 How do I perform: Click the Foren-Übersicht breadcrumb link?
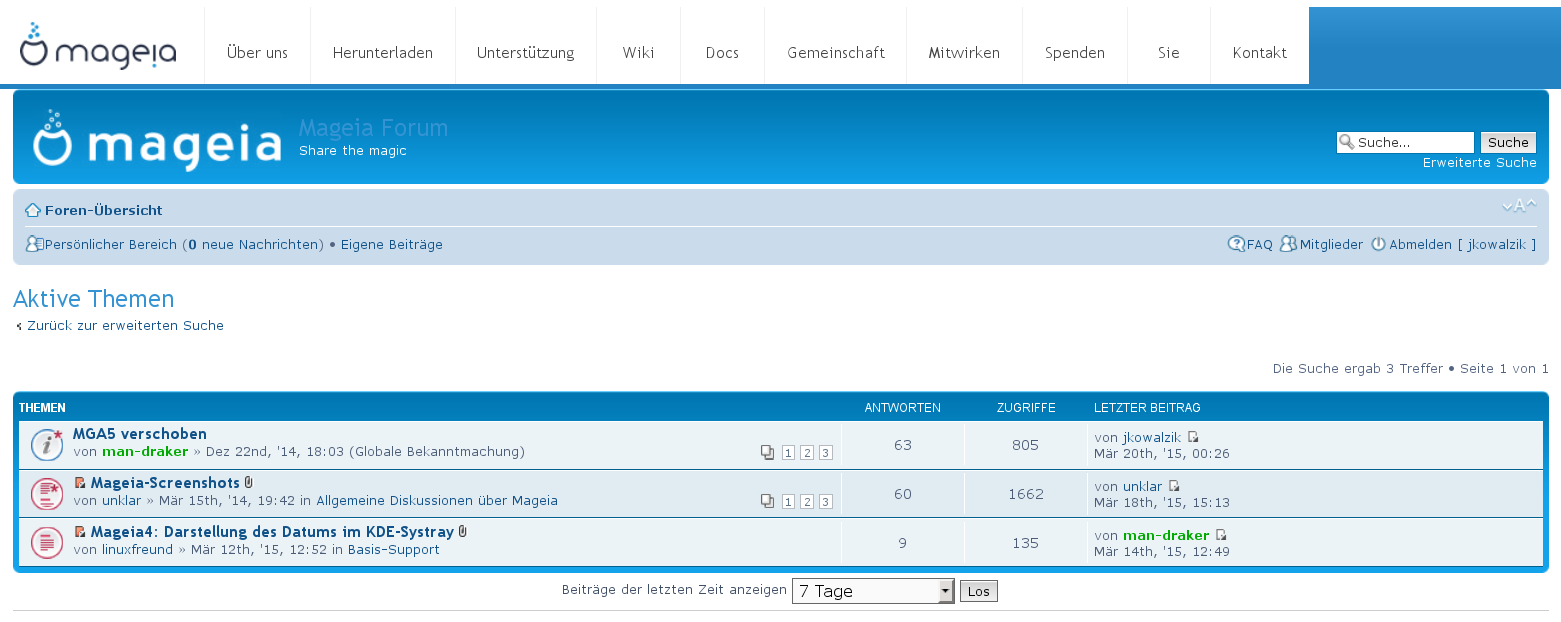click(104, 210)
